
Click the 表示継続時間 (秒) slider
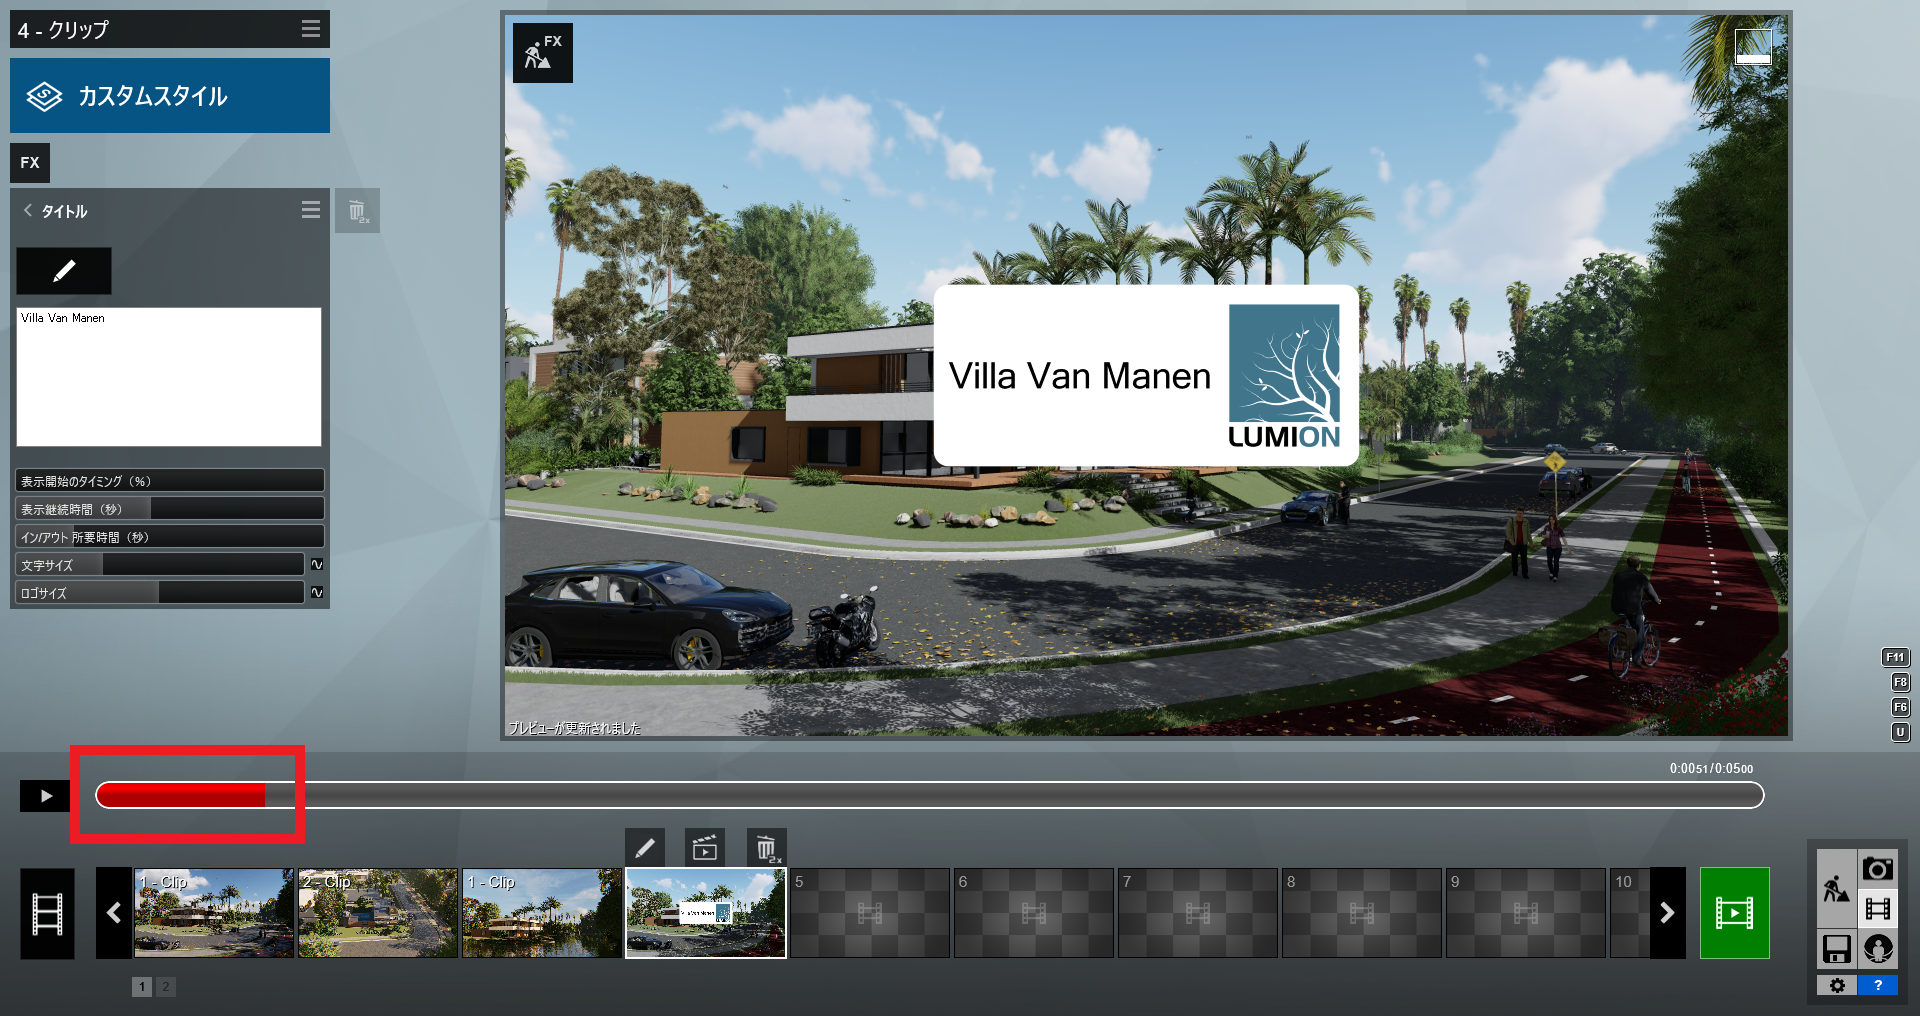[x=170, y=508]
